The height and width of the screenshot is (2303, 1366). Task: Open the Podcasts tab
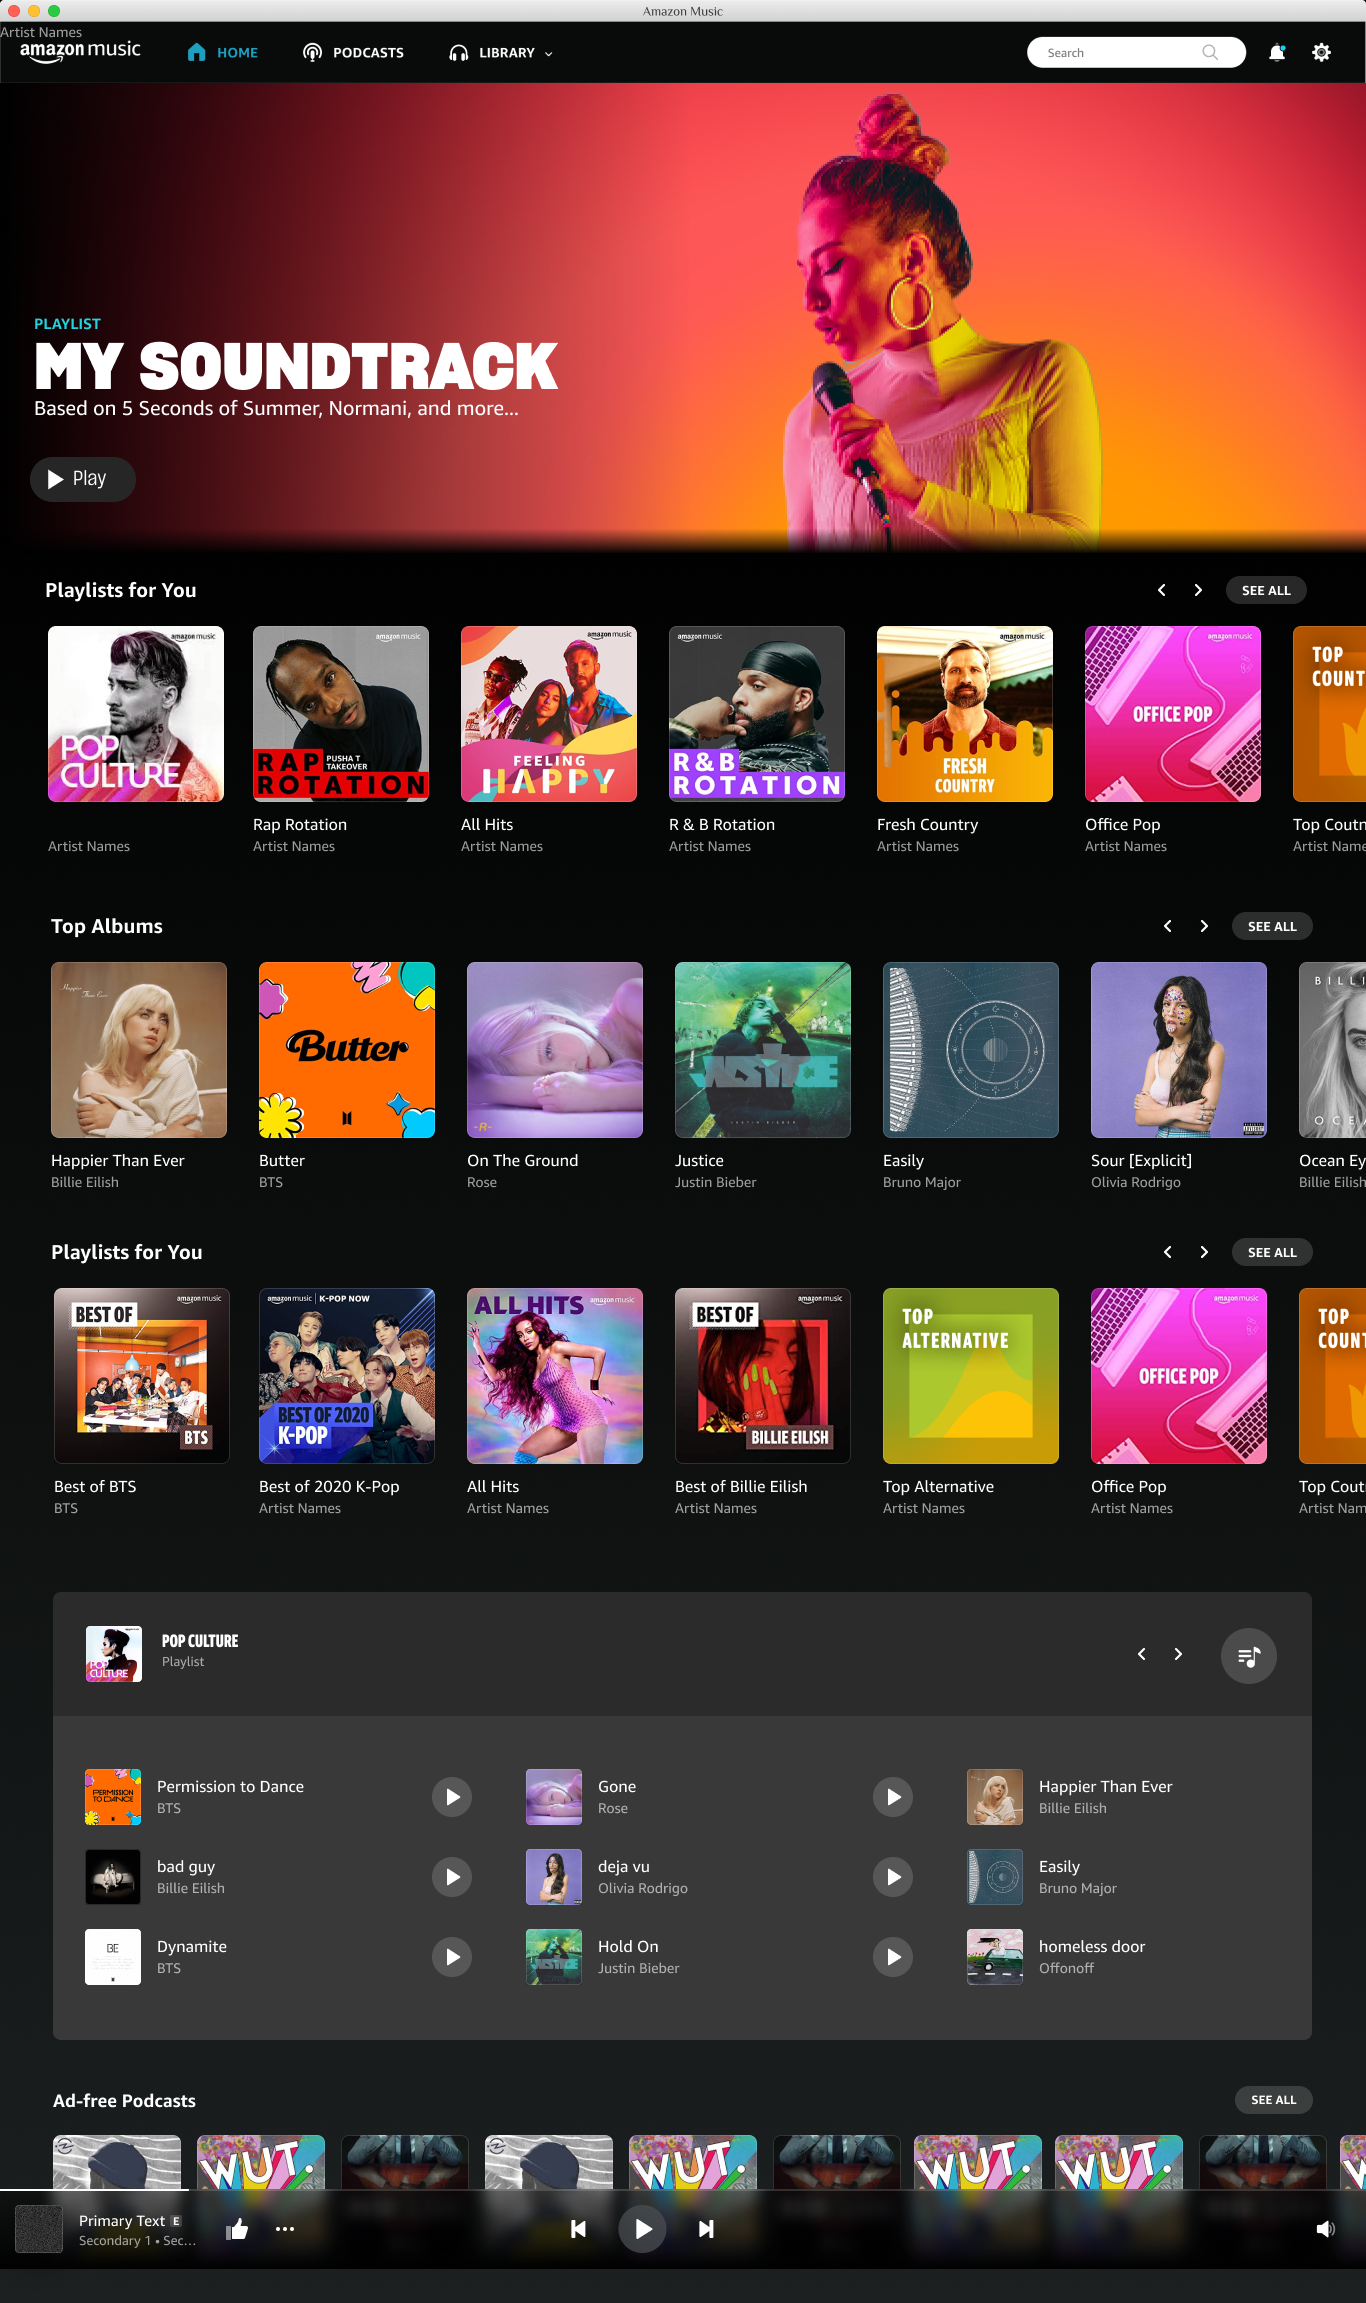pyautogui.click(x=353, y=53)
